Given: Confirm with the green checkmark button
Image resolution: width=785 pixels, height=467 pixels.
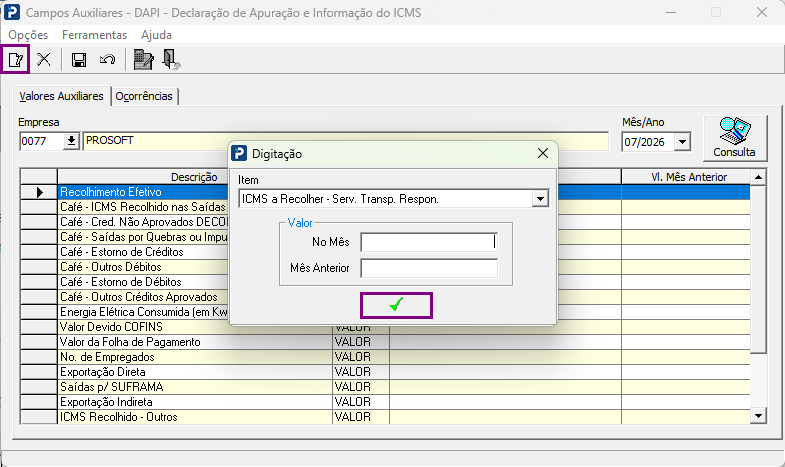Looking at the screenshot, I should click(396, 305).
